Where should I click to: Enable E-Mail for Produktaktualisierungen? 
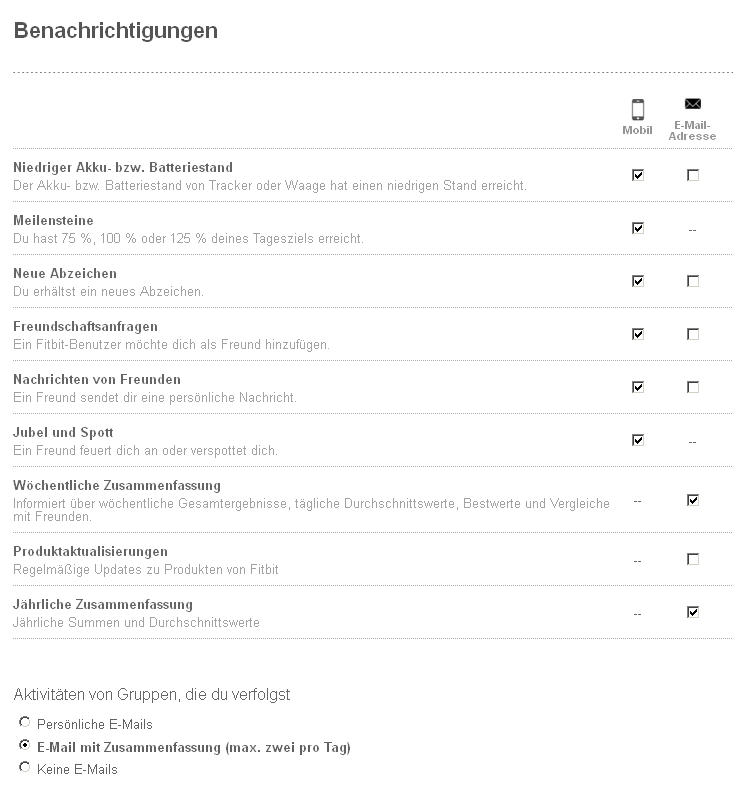[x=693, y=559]
